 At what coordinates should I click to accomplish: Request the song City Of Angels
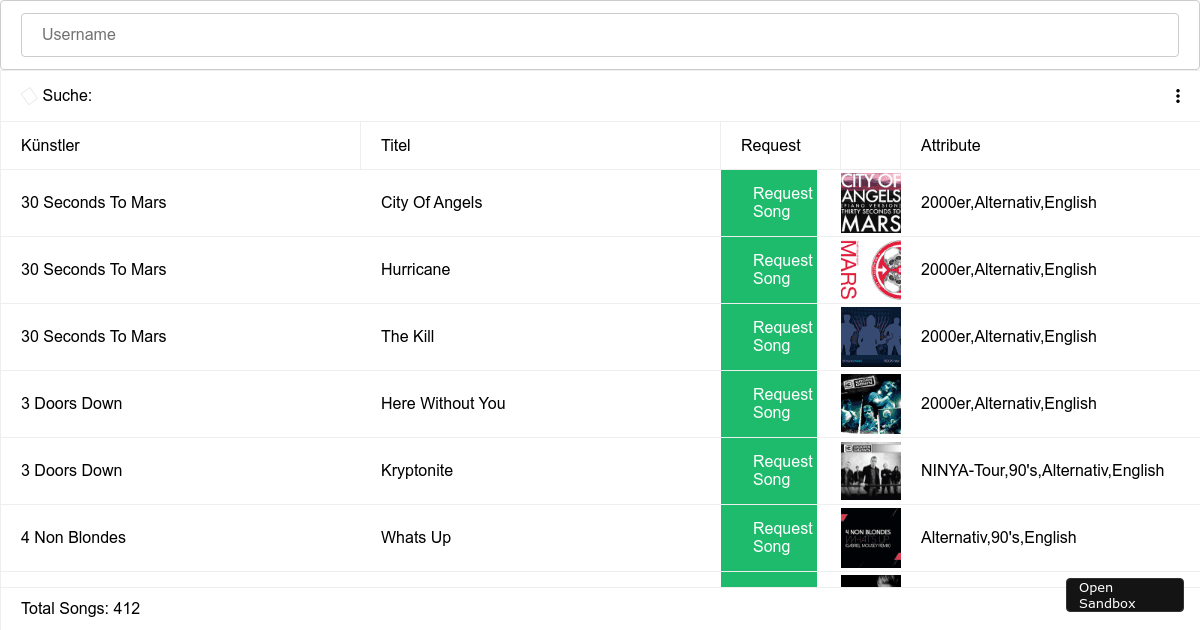click(x=769, y=202)
